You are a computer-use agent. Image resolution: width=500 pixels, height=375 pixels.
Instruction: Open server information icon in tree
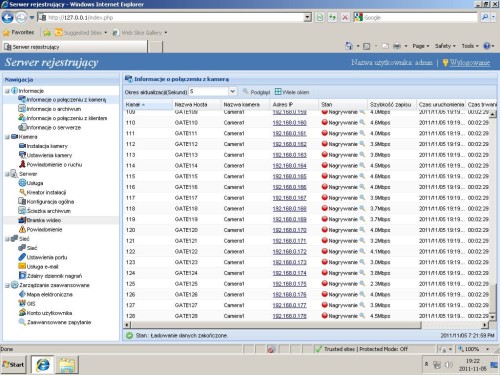[22, 127]
